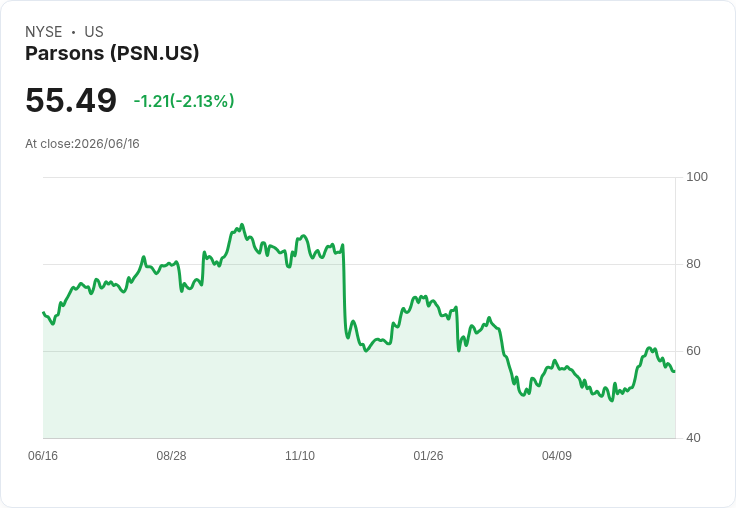
Task: Click the chart line's final rightmost point
Action: [675, 371]
